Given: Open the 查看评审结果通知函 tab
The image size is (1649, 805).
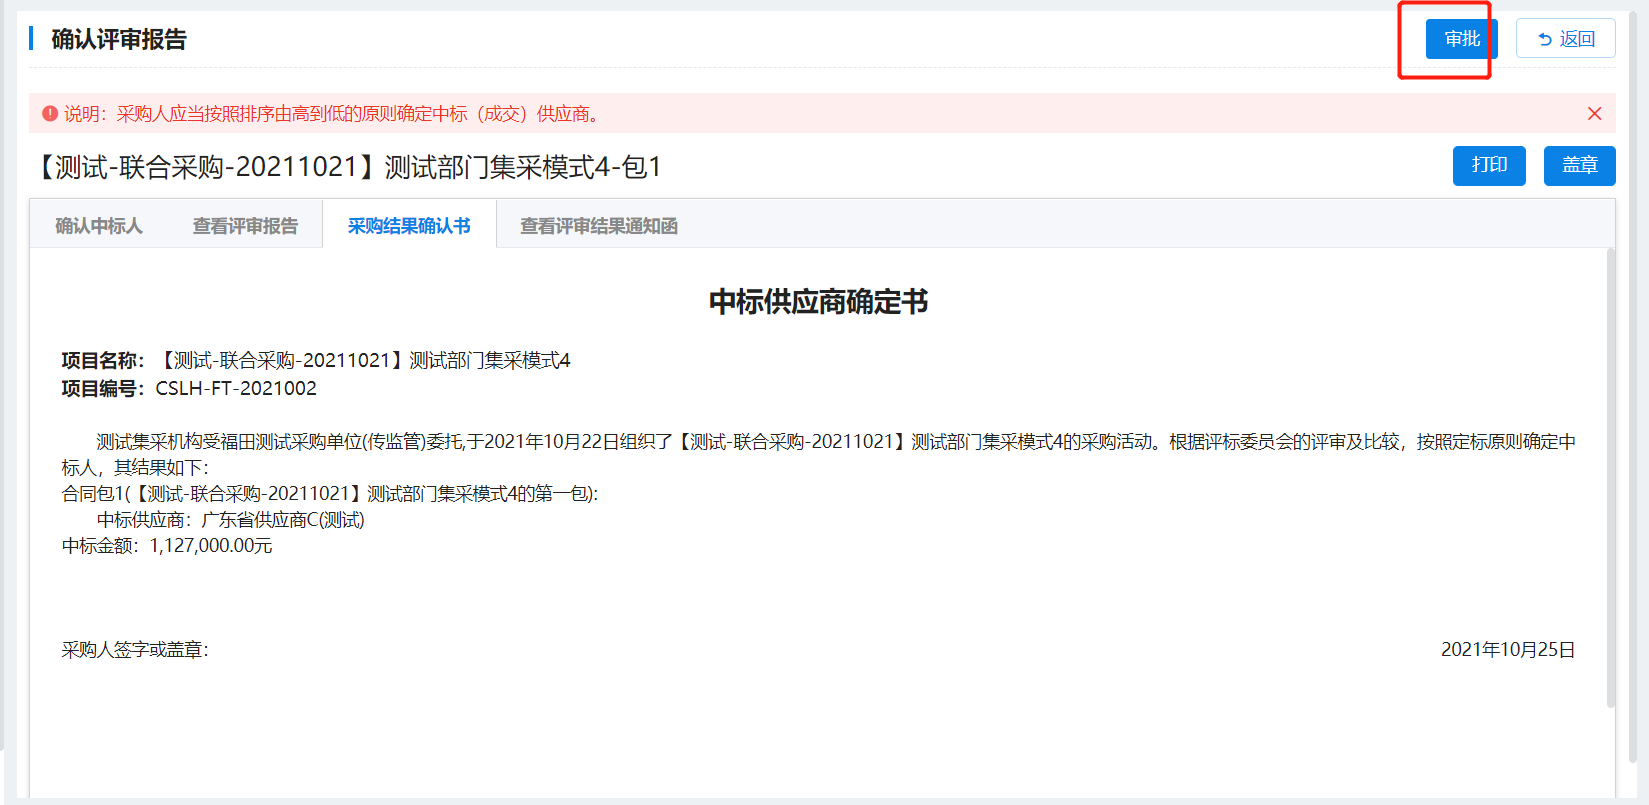Looking at the screenshot, I should [x=598, y=226].
